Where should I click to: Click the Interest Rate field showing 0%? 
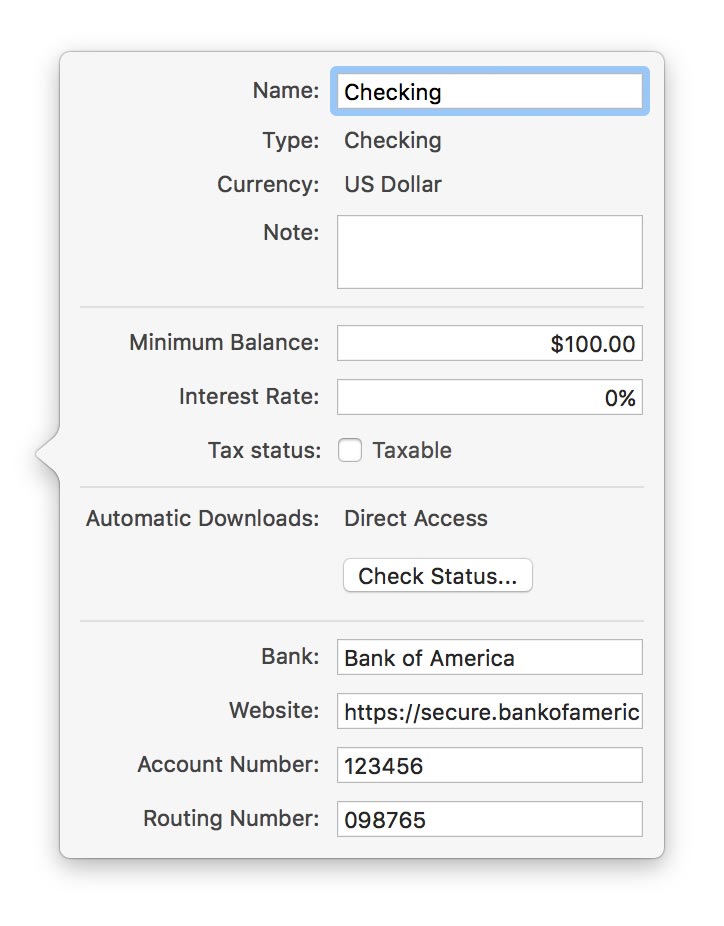(490, 397)
